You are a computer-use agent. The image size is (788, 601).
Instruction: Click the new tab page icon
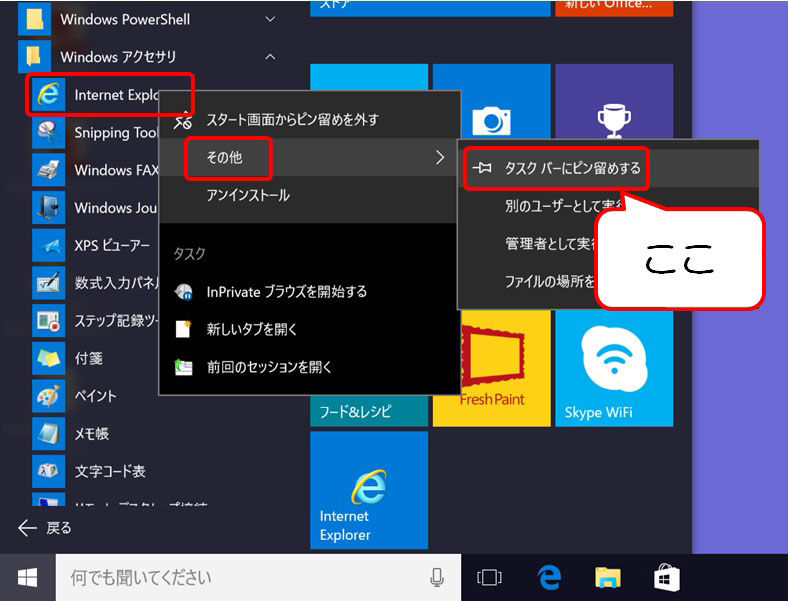coord(183,329)
